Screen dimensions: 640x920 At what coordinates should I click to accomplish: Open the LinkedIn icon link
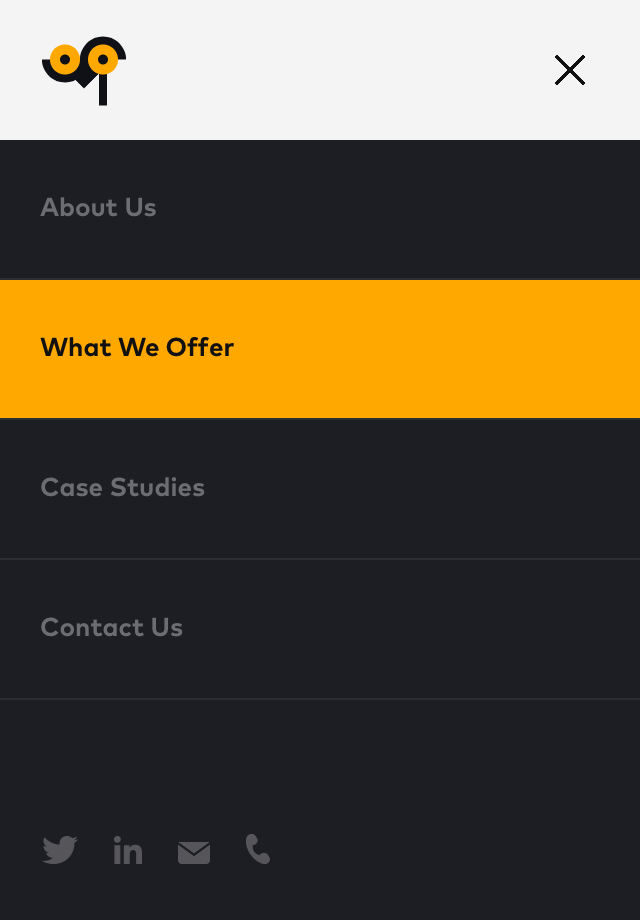click(x=128, y=850)
